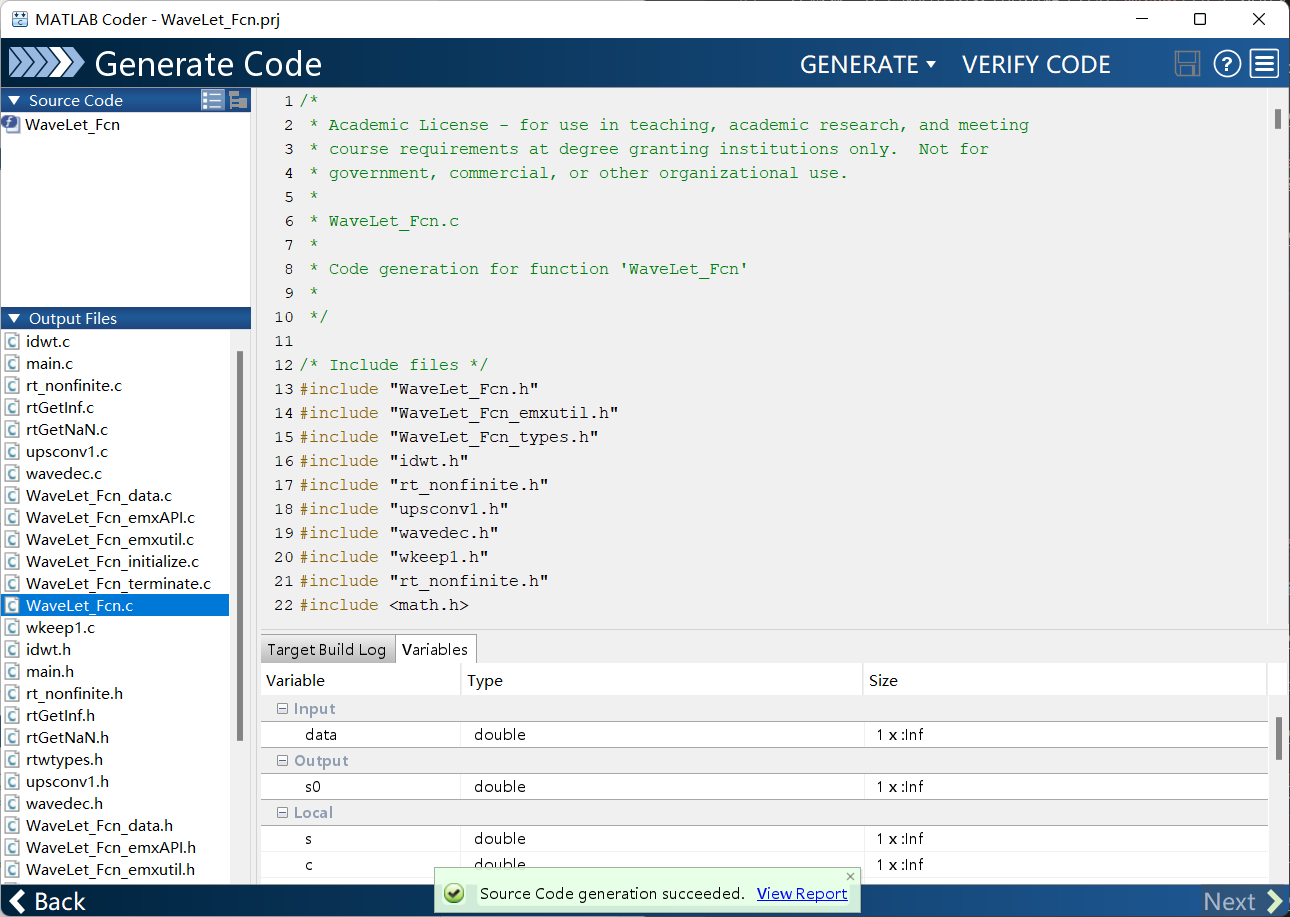This screenshot has height=917, width=1290.
Task: Open wavedec.c output file
Action: pyautogui.click(x=64, y=474)
